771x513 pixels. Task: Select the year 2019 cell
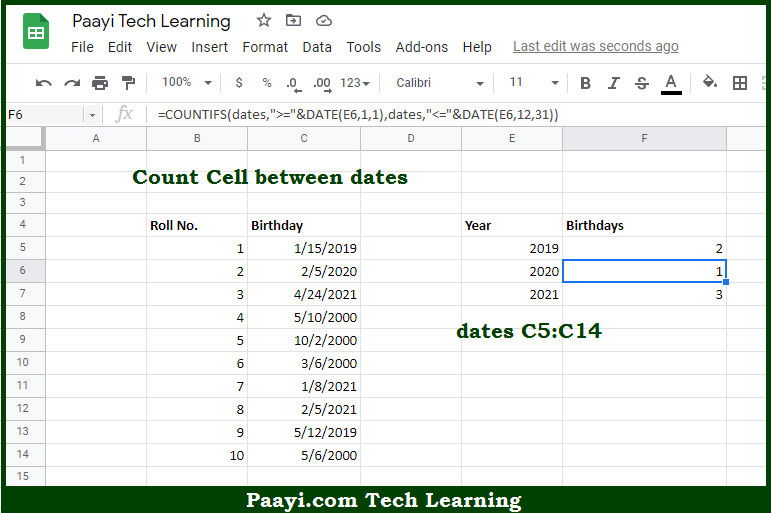pos(512,248)
